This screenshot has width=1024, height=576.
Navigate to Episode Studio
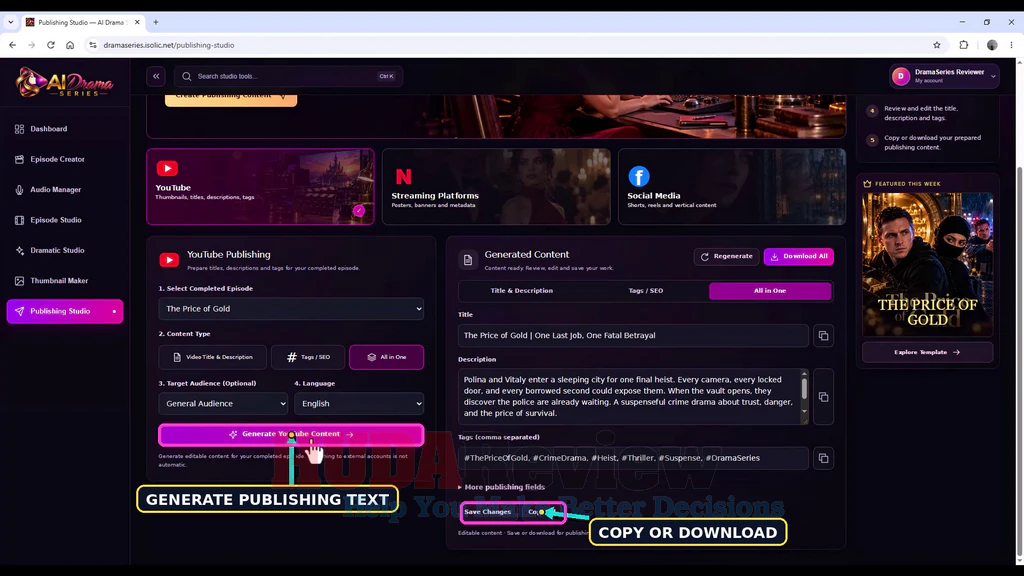pyautogui.click(x=65, y=220)
